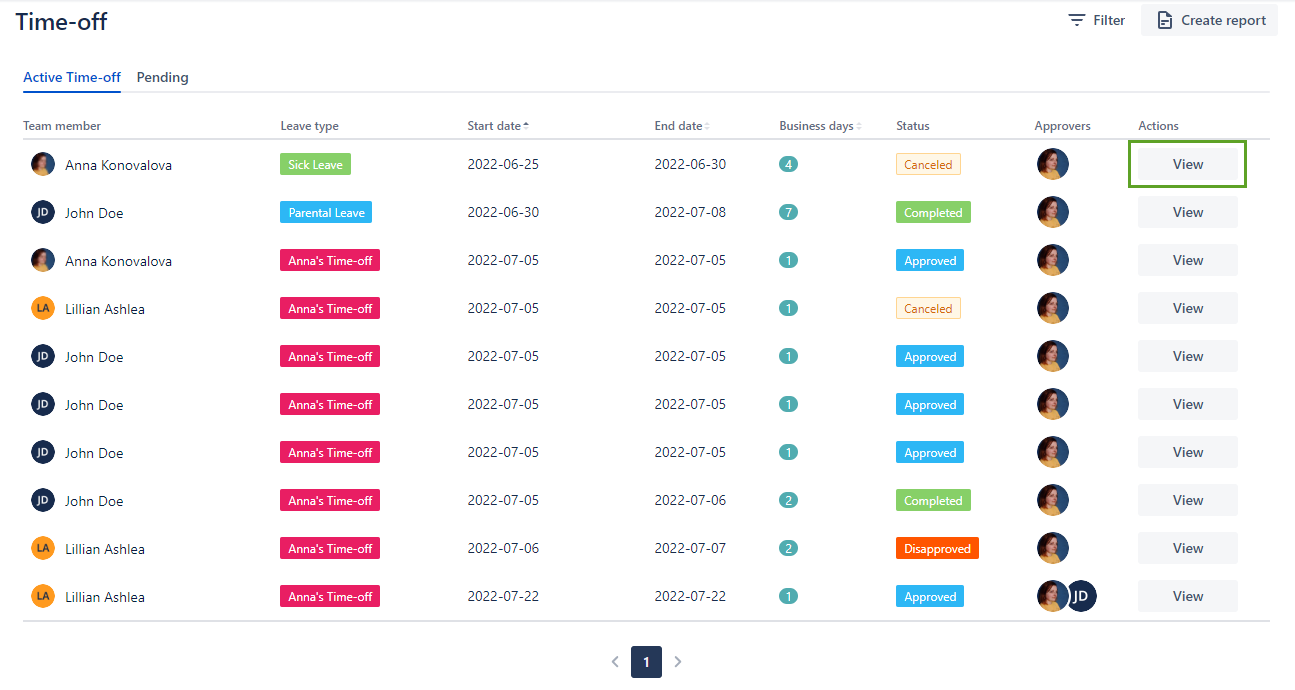Screen dimensions: 1295x690
Task: Sort table by Start date column
Action: [x=497, y=126]
